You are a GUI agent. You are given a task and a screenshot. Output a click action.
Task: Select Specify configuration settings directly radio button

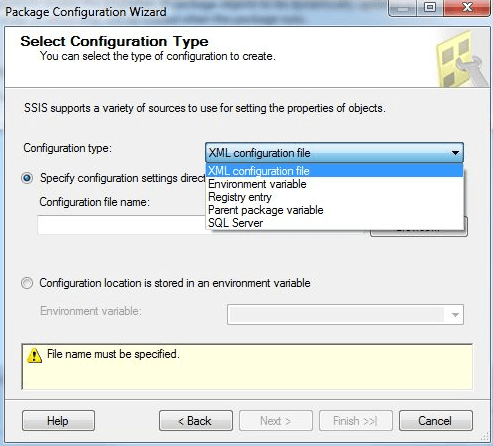[x=27, y=178]
